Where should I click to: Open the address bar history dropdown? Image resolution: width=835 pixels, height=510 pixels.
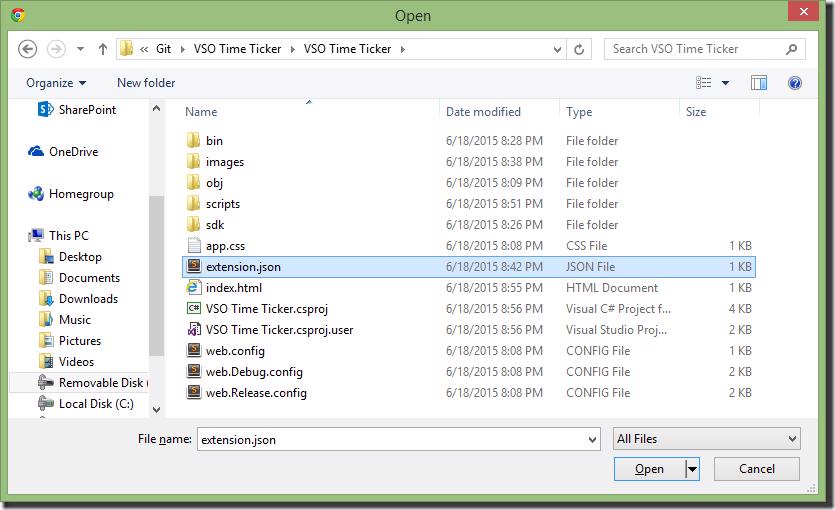(x=557, y=50)
